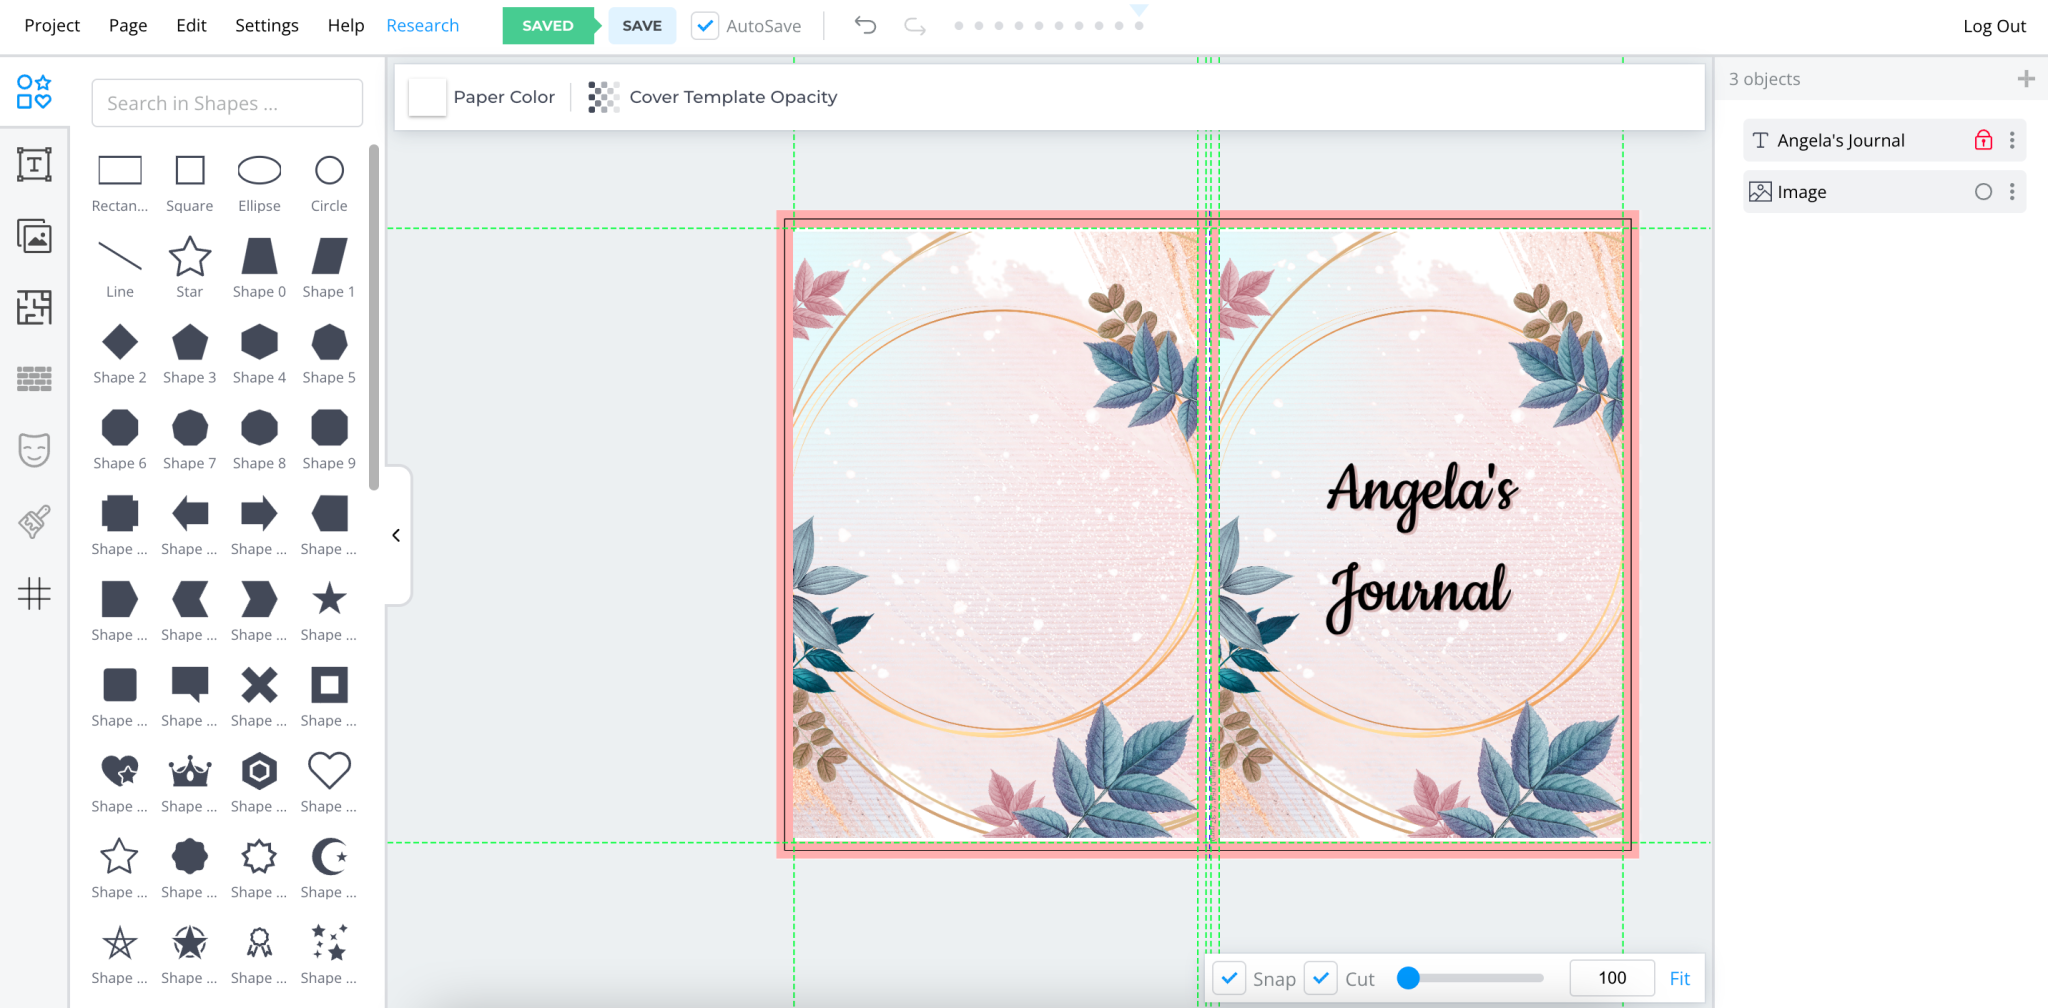Open the Patterns panel in the sidebar
Screen dimensions: 2048x1008
coord(34,378)
